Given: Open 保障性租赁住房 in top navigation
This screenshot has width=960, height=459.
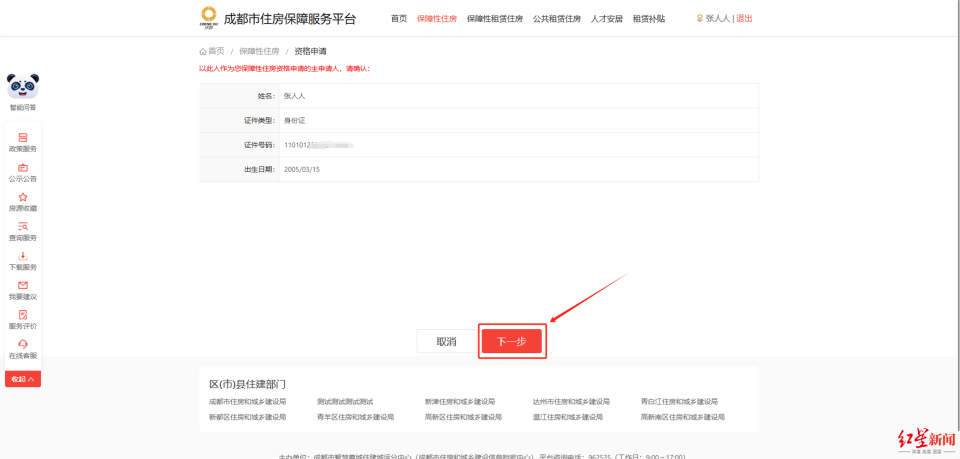Looking at the screenshot, I should click(x=495, y=19).
